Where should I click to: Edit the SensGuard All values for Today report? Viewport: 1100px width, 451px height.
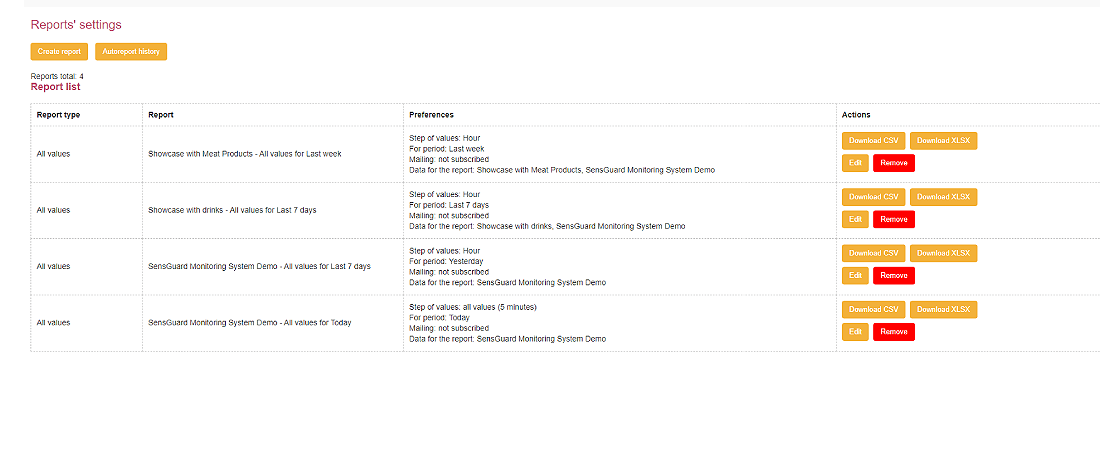tap(855, 331)
